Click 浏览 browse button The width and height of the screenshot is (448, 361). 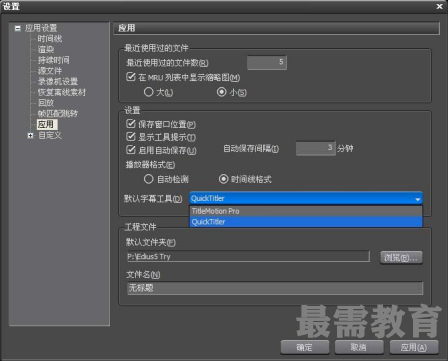point(401,257)
